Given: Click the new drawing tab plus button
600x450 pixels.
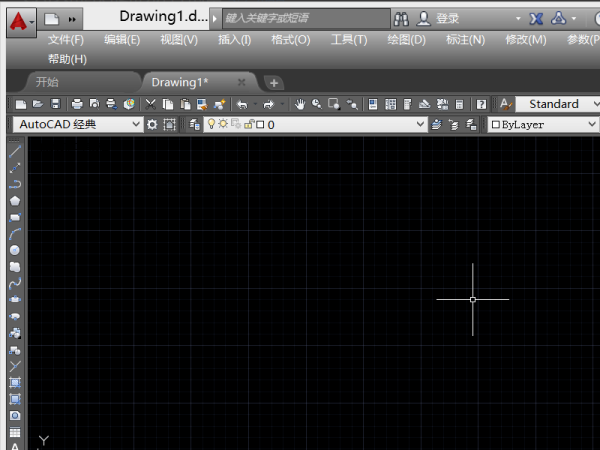Looking at the screenshot, I should tap(274, 83).
